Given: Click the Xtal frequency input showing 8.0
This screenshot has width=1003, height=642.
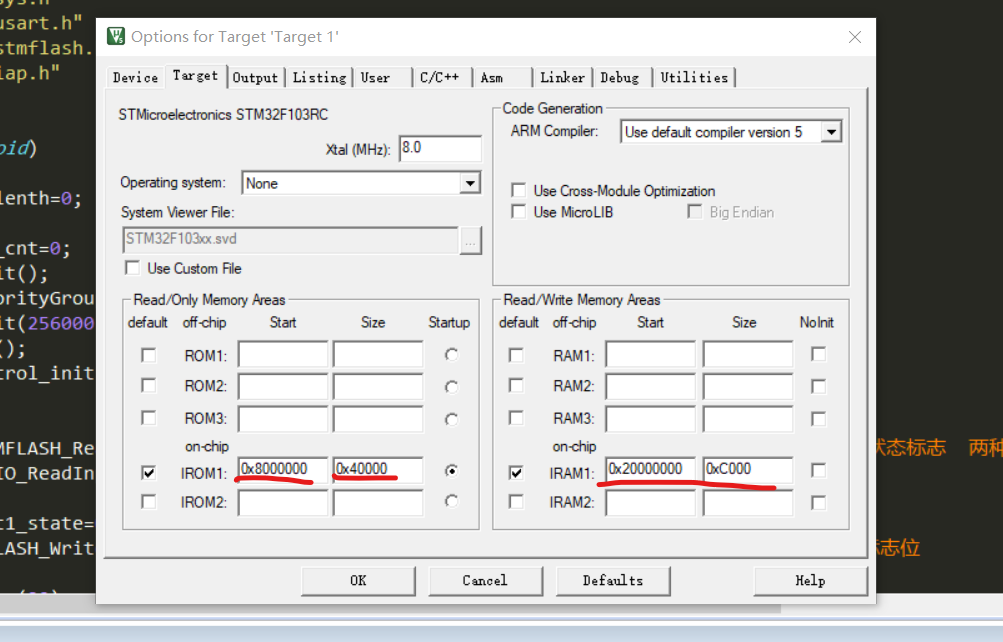Looking at the screenshot, I should pos(440,148).
